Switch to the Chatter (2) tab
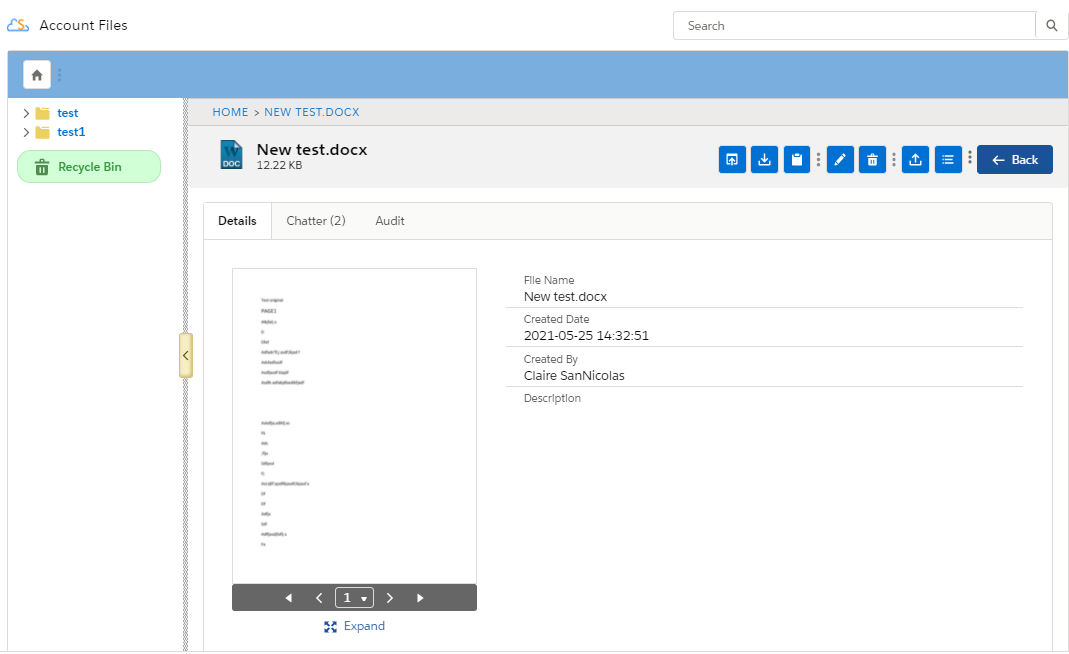This screenshot has width=1069, height=654. (315, 221)
